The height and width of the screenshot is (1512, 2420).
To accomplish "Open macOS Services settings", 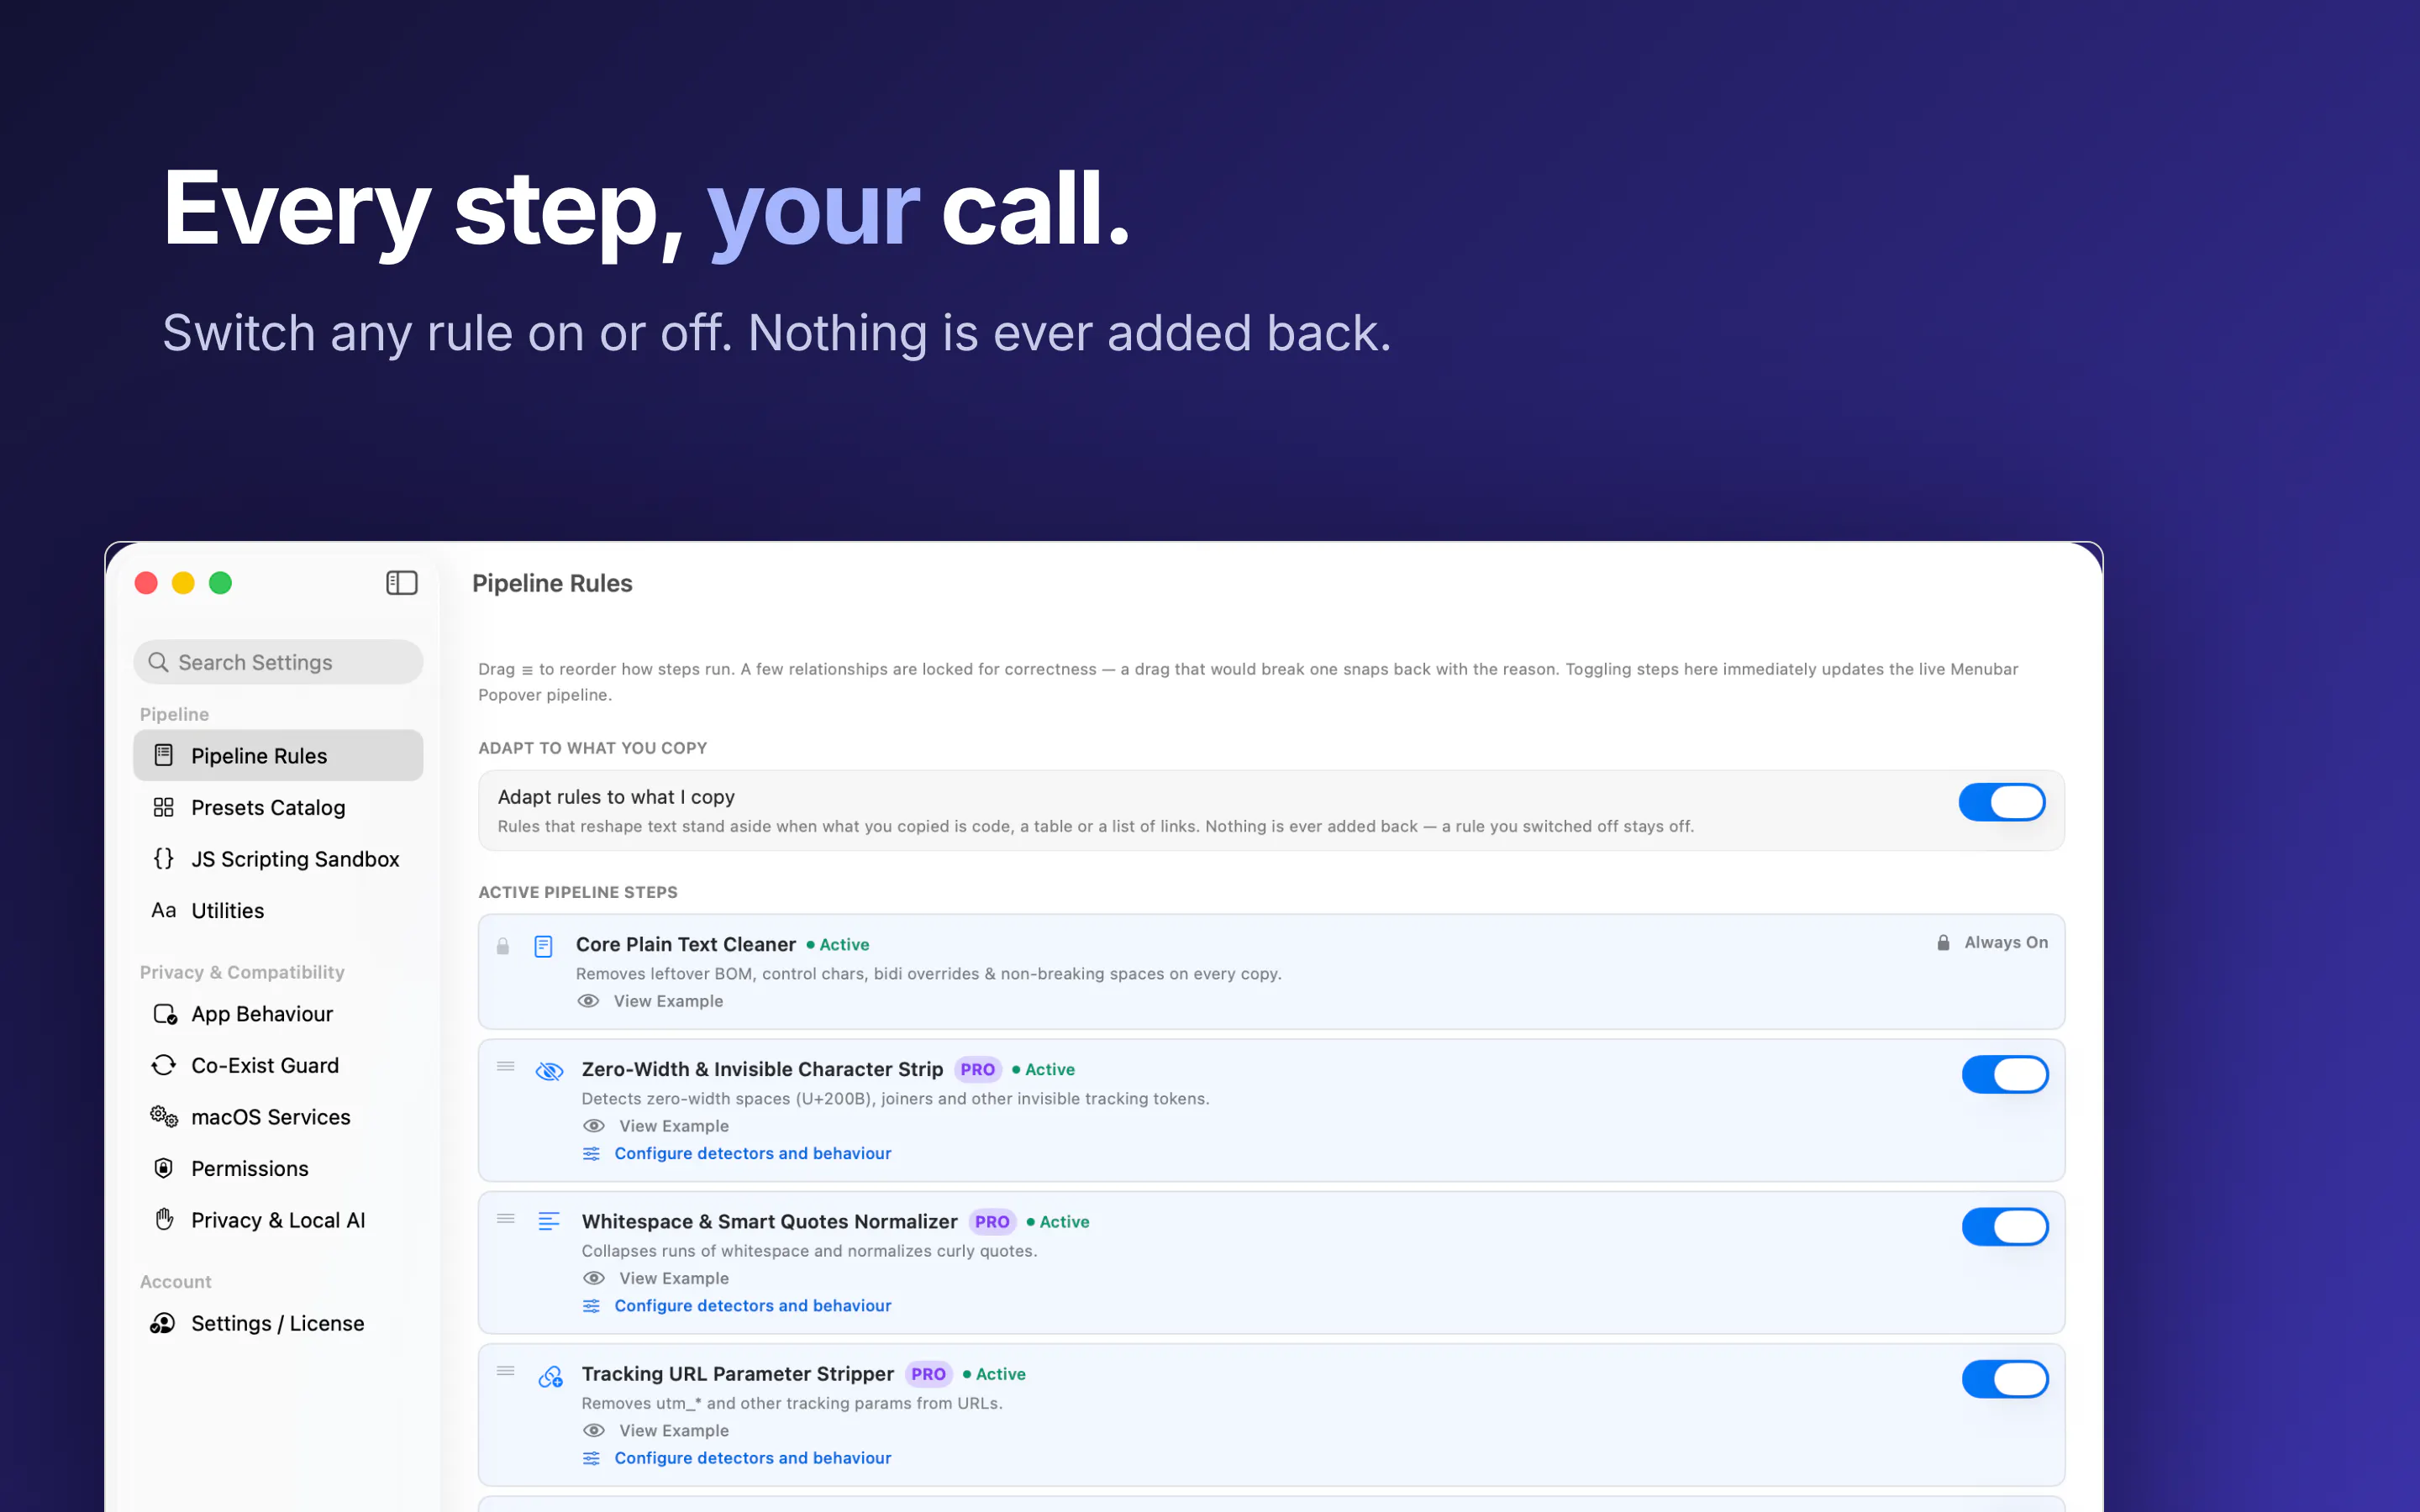I will coord(278,1117).
